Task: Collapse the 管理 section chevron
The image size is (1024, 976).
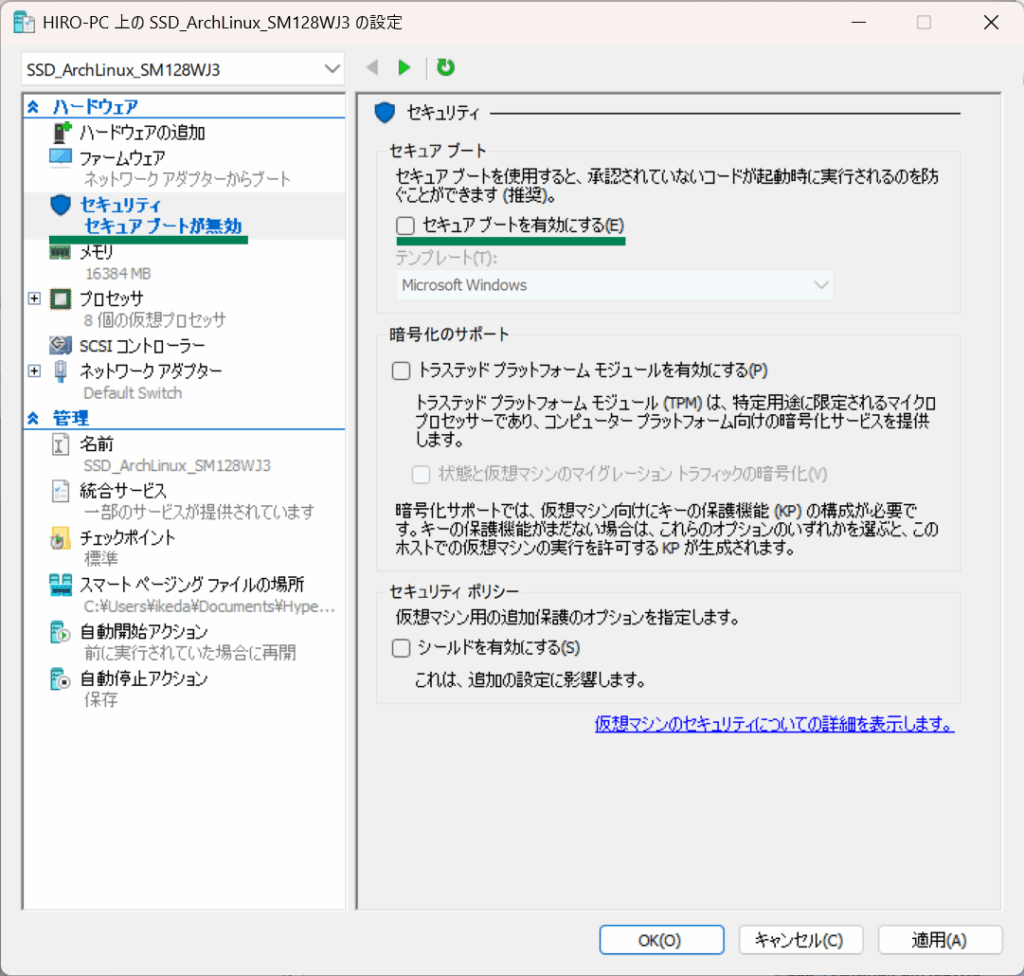Action: [33, 418]
